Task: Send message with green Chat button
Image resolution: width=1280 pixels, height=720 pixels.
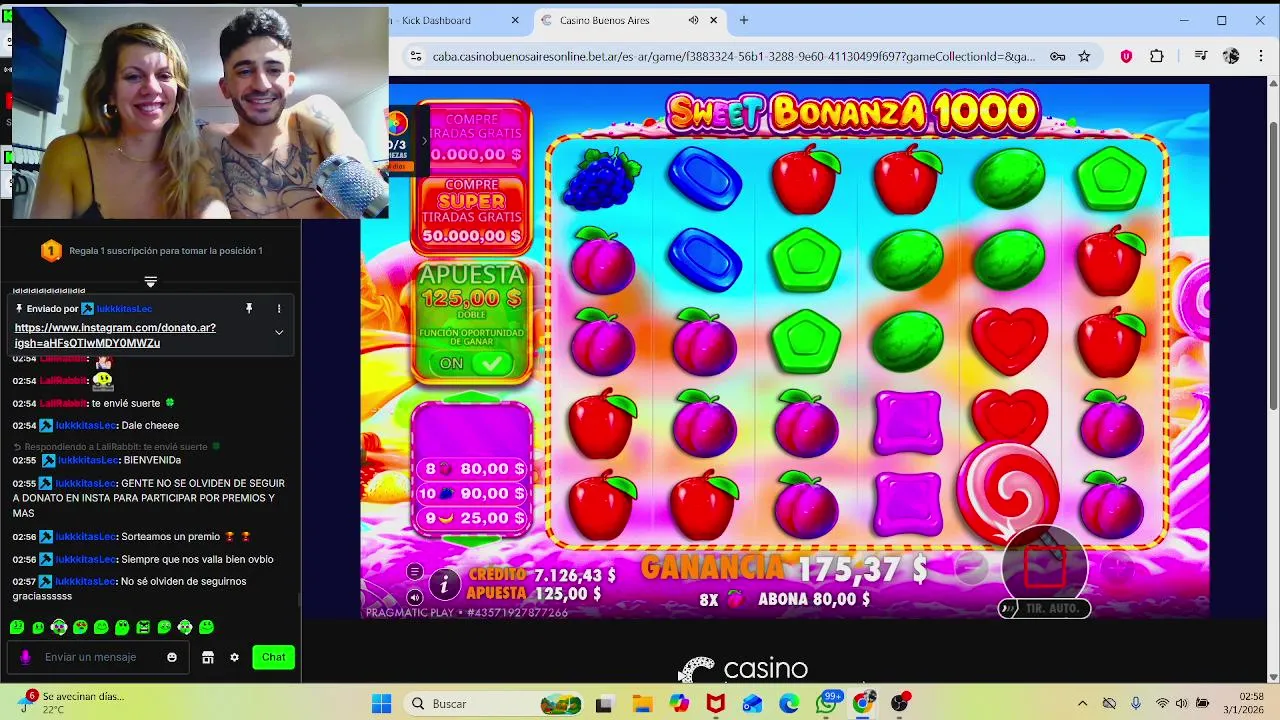Action: point(274,657)
